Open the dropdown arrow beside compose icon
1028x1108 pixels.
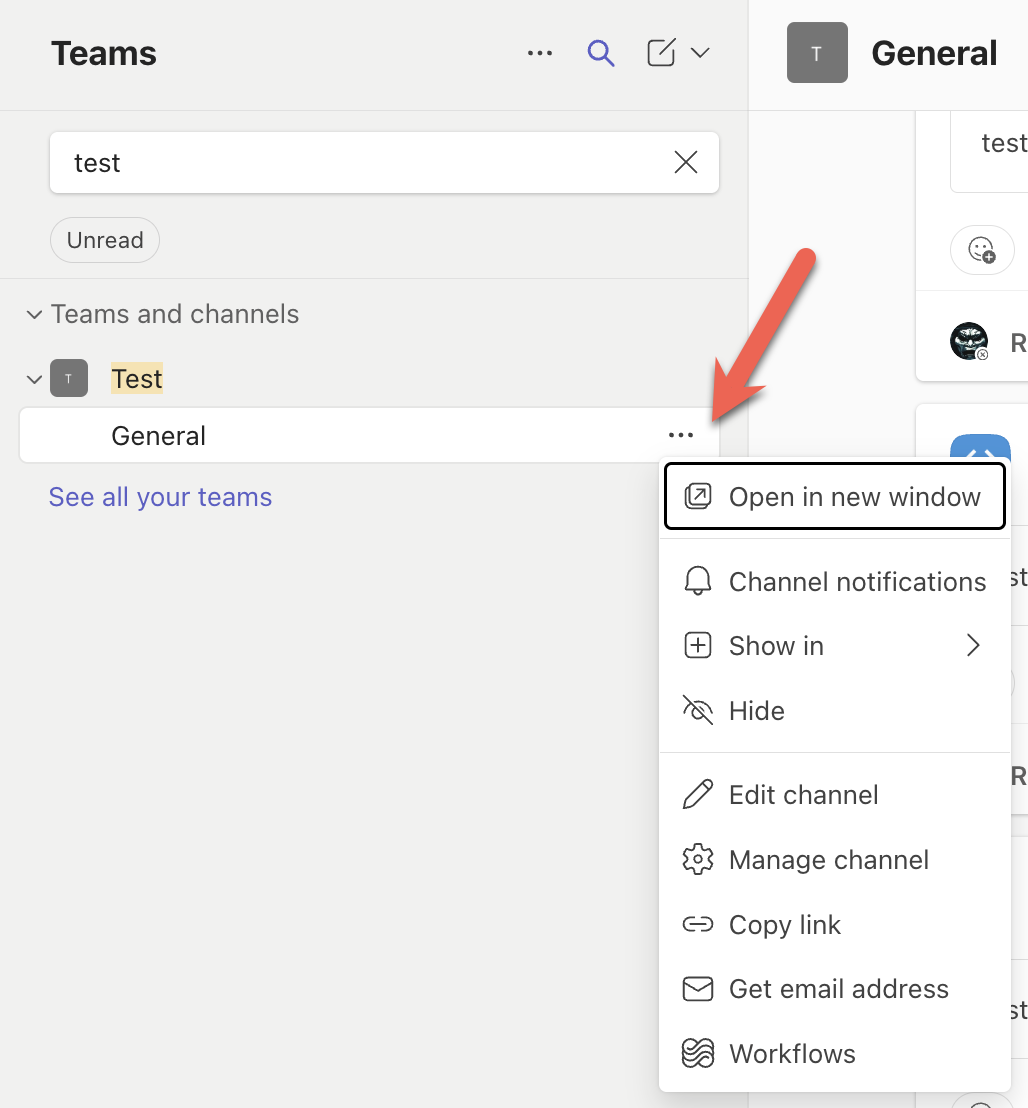[x=699, y=53]
